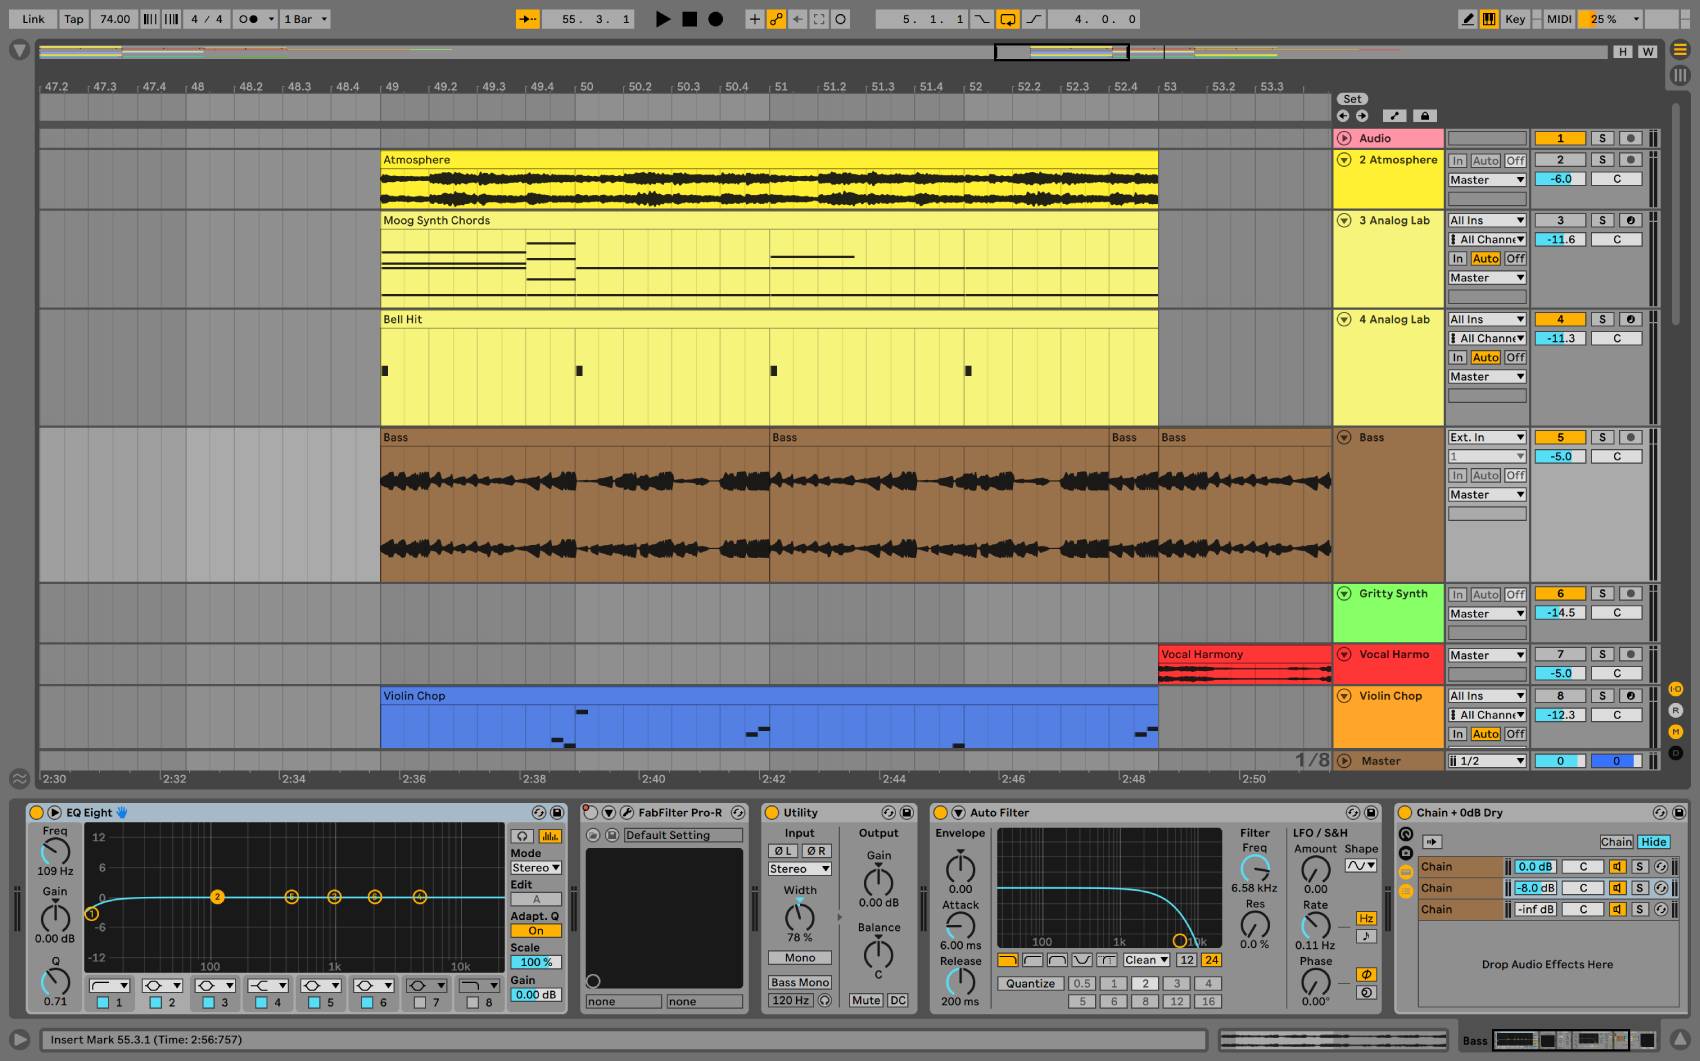Open the FabFilter Pro-R wrench icon

pos(627,813)
